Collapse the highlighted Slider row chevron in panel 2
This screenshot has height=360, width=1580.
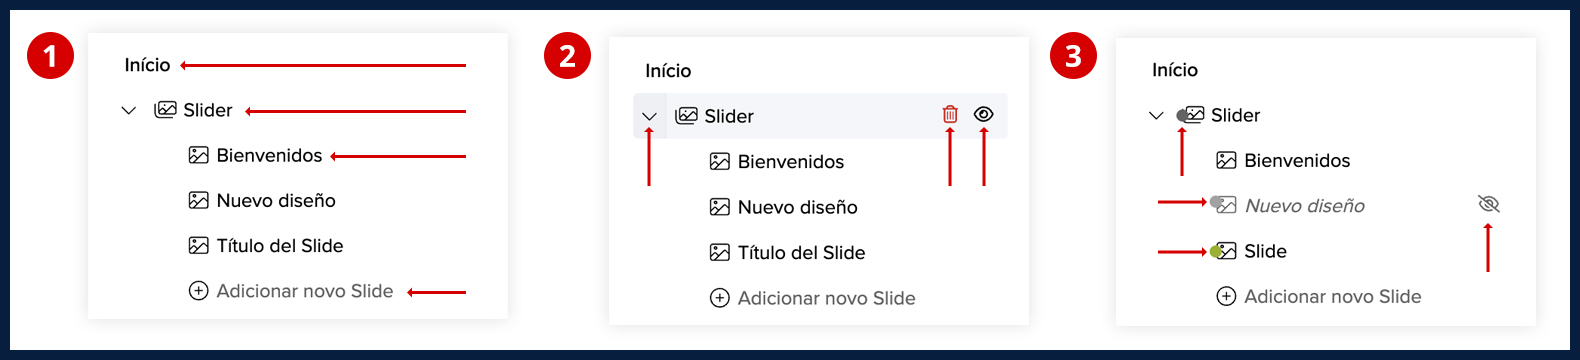(649, 116)
